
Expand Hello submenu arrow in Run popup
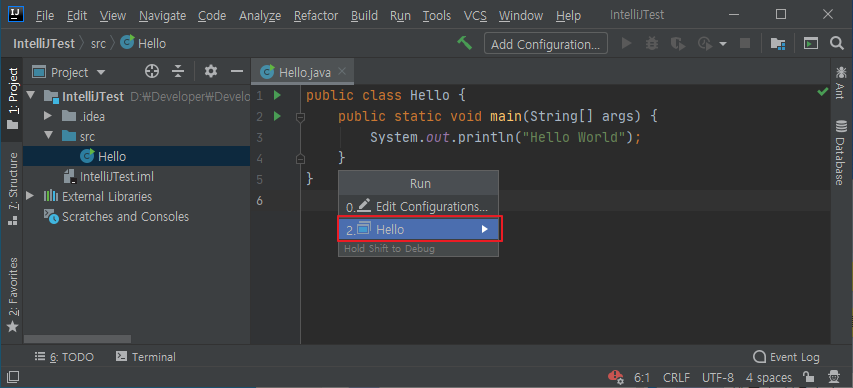(485, 229)
